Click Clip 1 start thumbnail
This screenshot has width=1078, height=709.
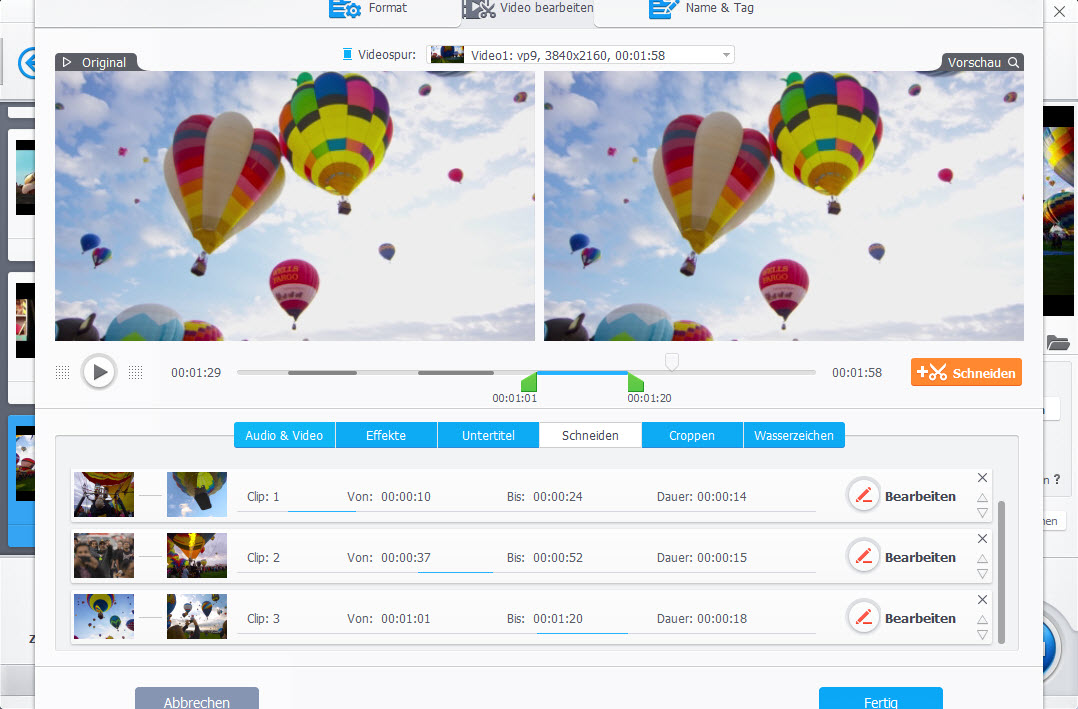point(104,494)
